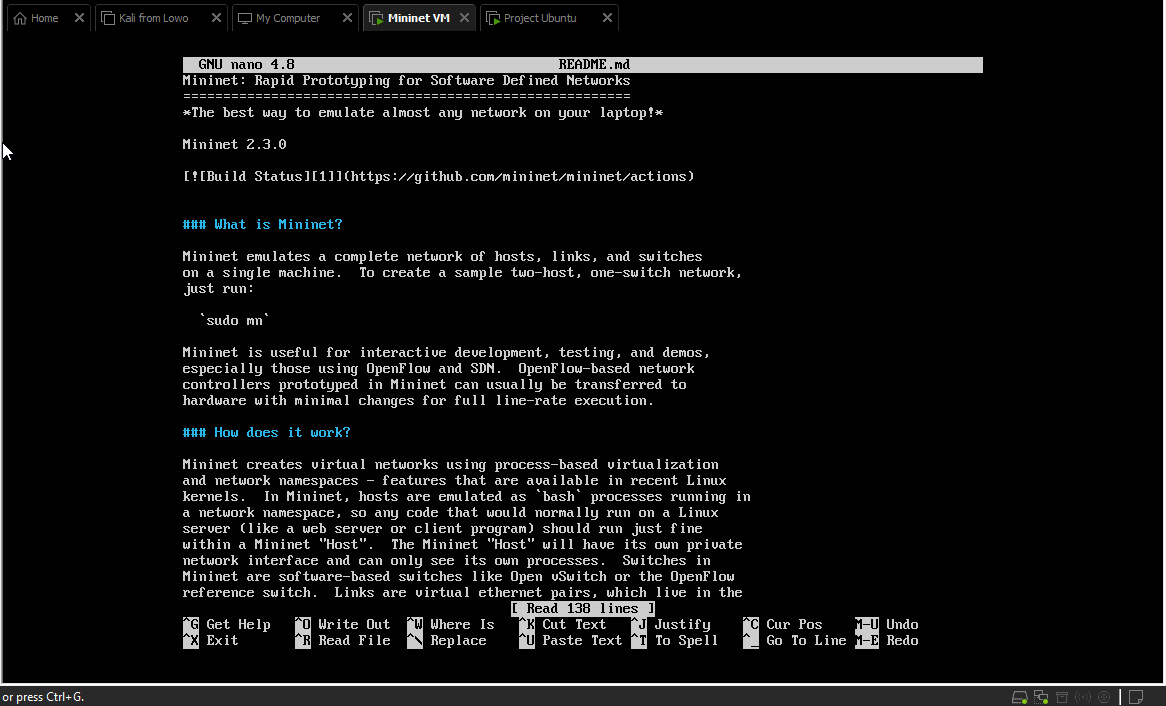Close the Project Ubuntu tab
1166x706 pixels.
coord(608,18)
